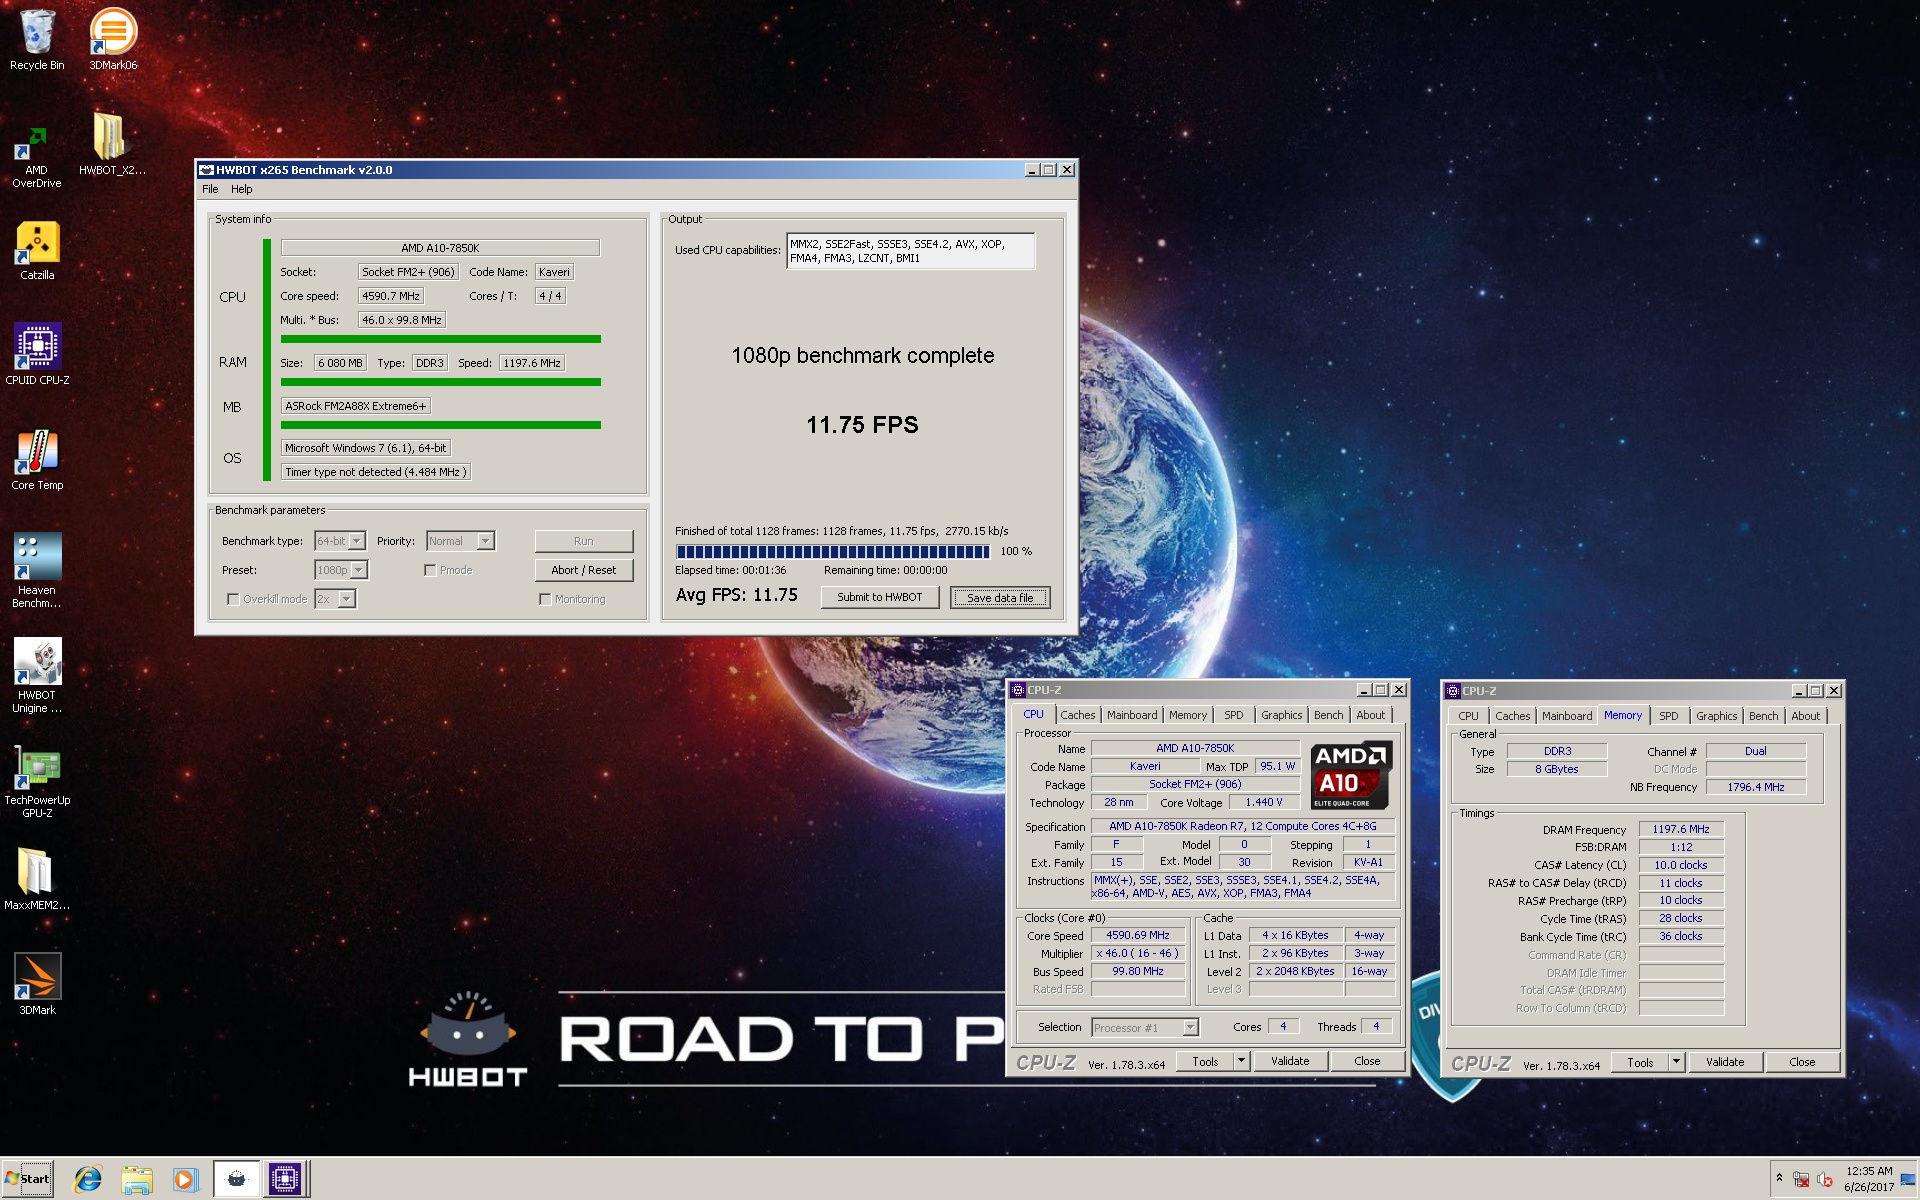Open Graphics tab in left CPU-Z

[x=1281, y=715]
